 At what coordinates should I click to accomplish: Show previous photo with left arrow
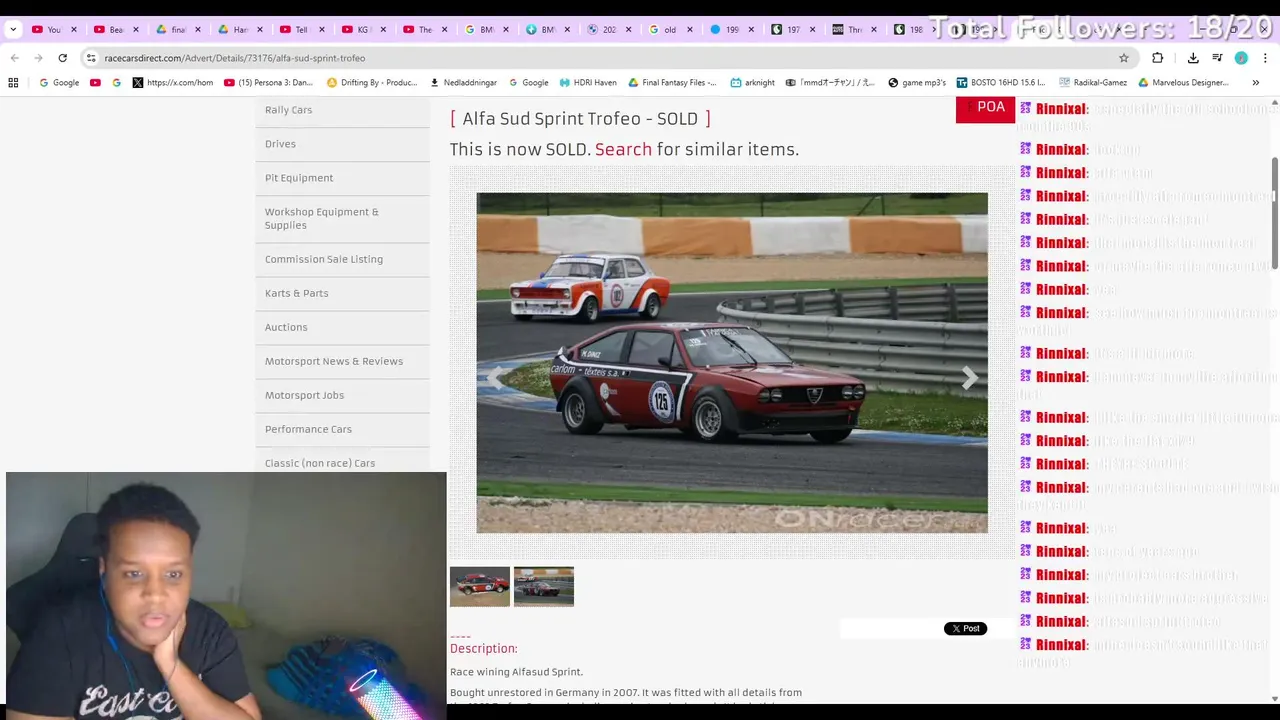tap(495, 377)
